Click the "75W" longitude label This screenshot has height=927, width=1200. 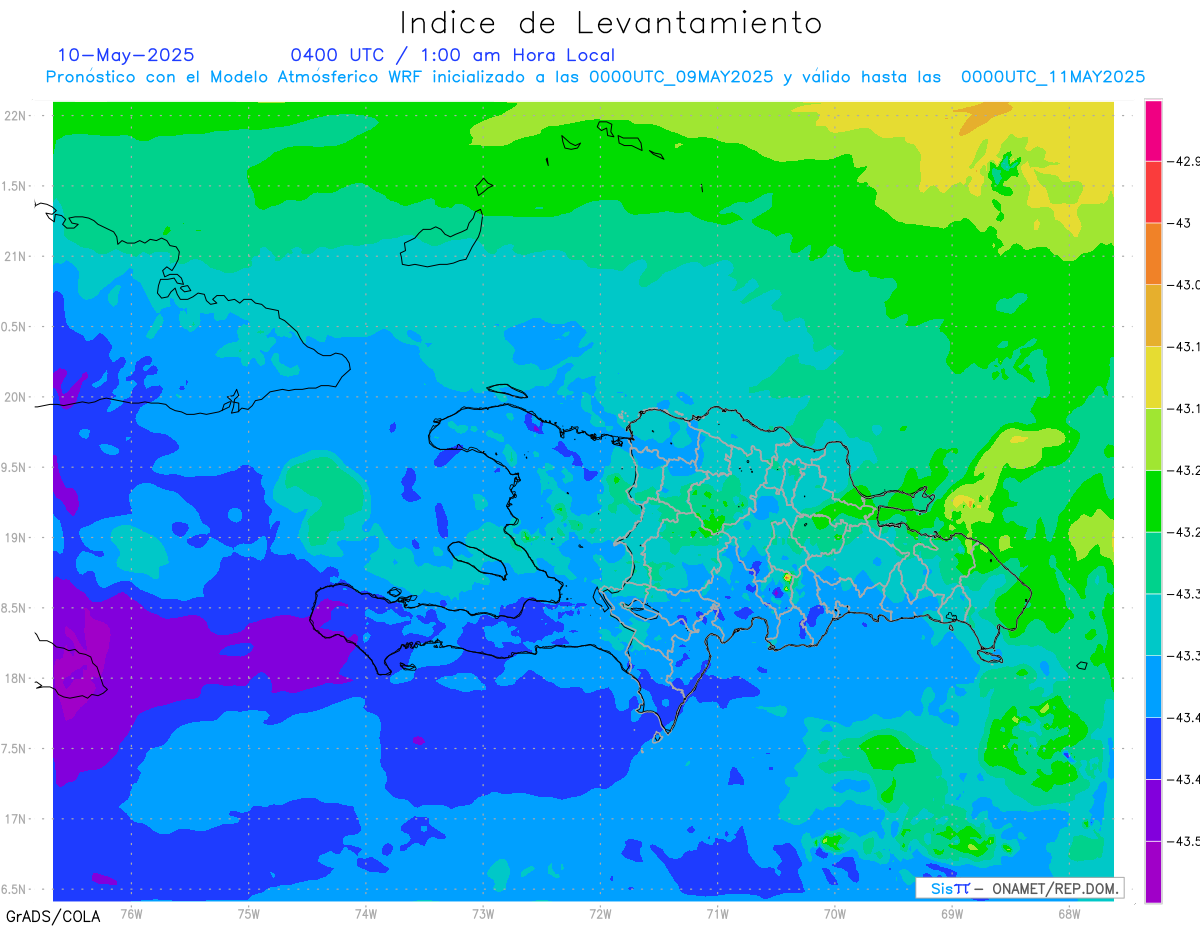tap(249, 914)
